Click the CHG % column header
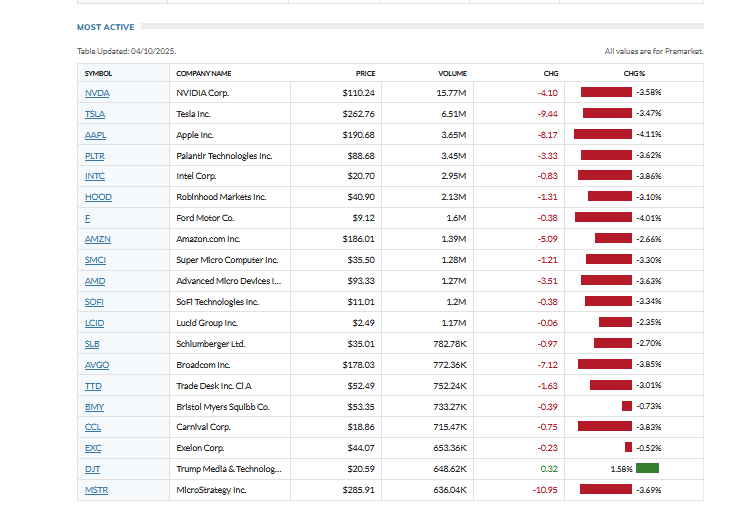 coord(634,73)
